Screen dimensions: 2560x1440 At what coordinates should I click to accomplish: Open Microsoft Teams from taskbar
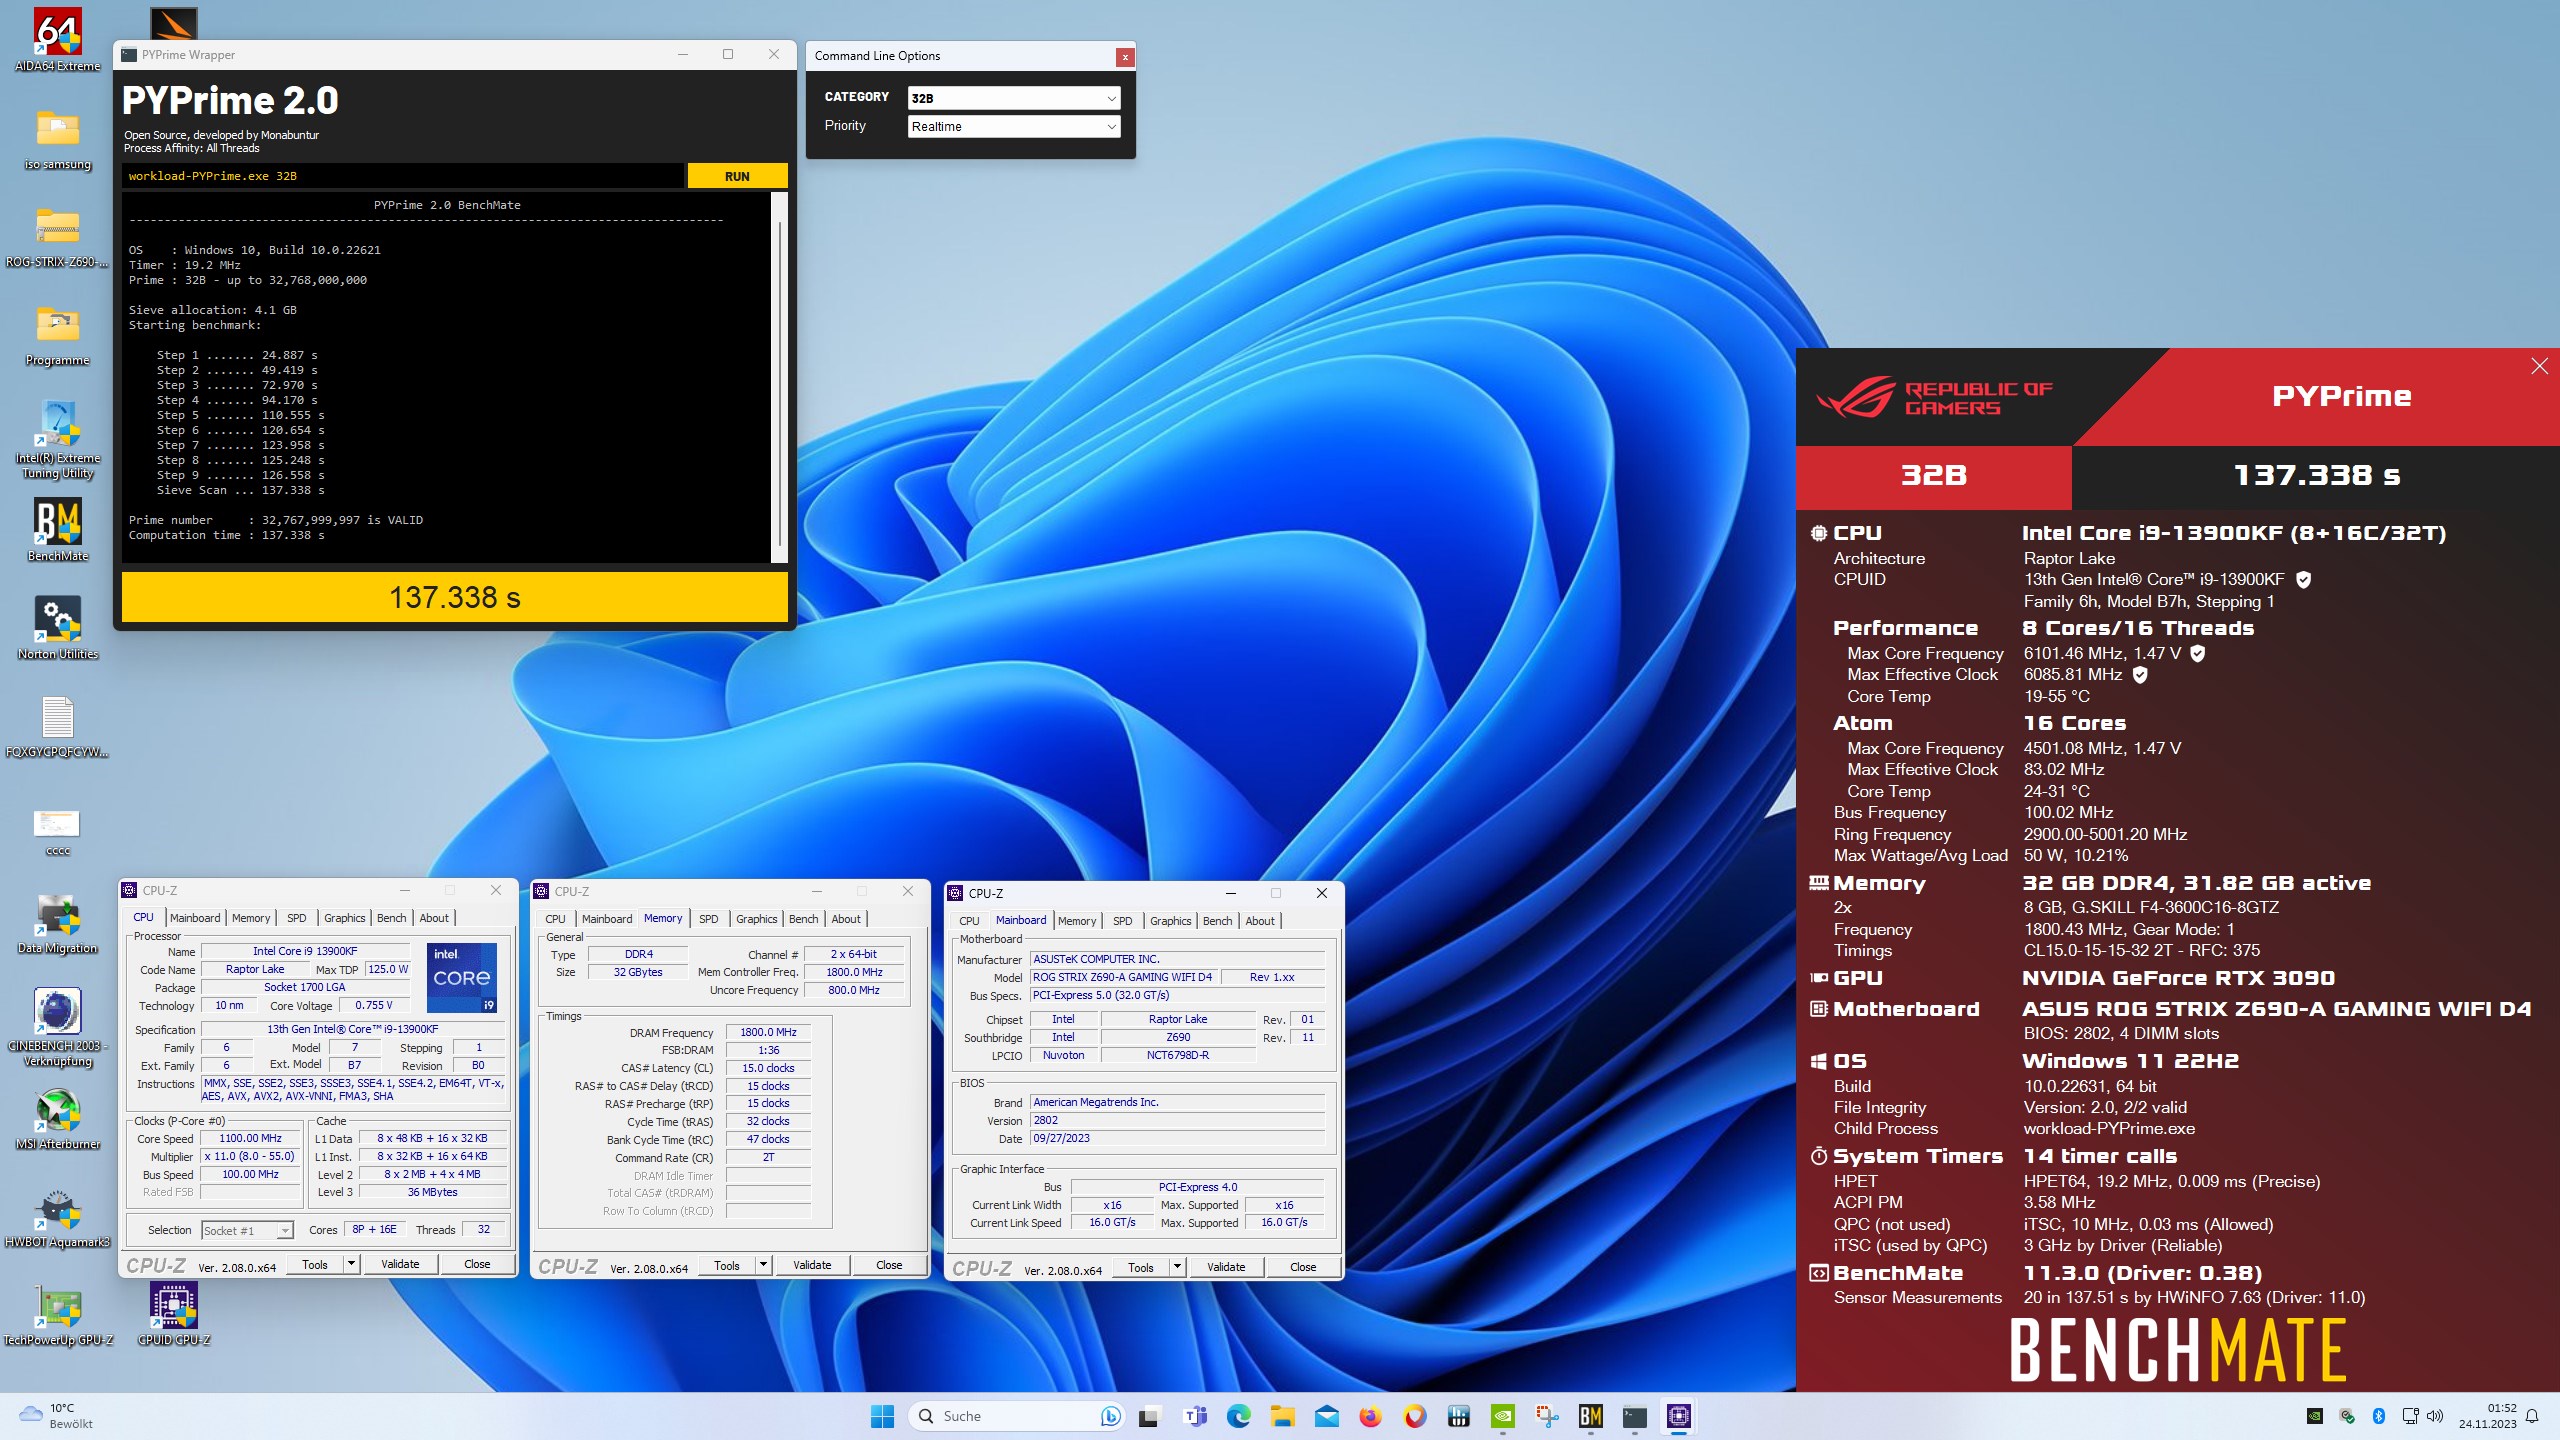coord(1194,1416)
